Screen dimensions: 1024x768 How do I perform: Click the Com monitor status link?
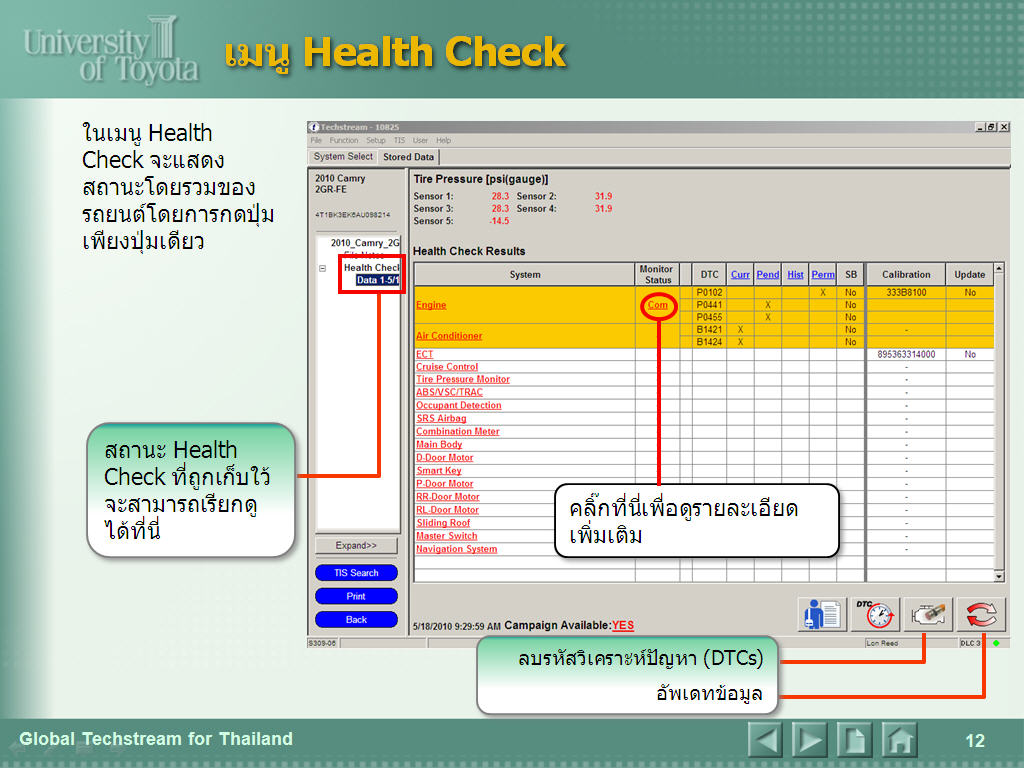point(658,305)
